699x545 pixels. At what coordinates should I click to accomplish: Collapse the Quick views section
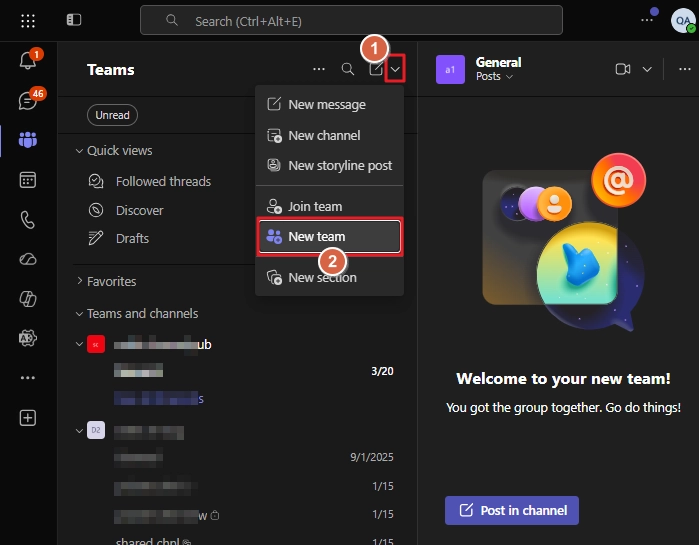coord(79,151)
